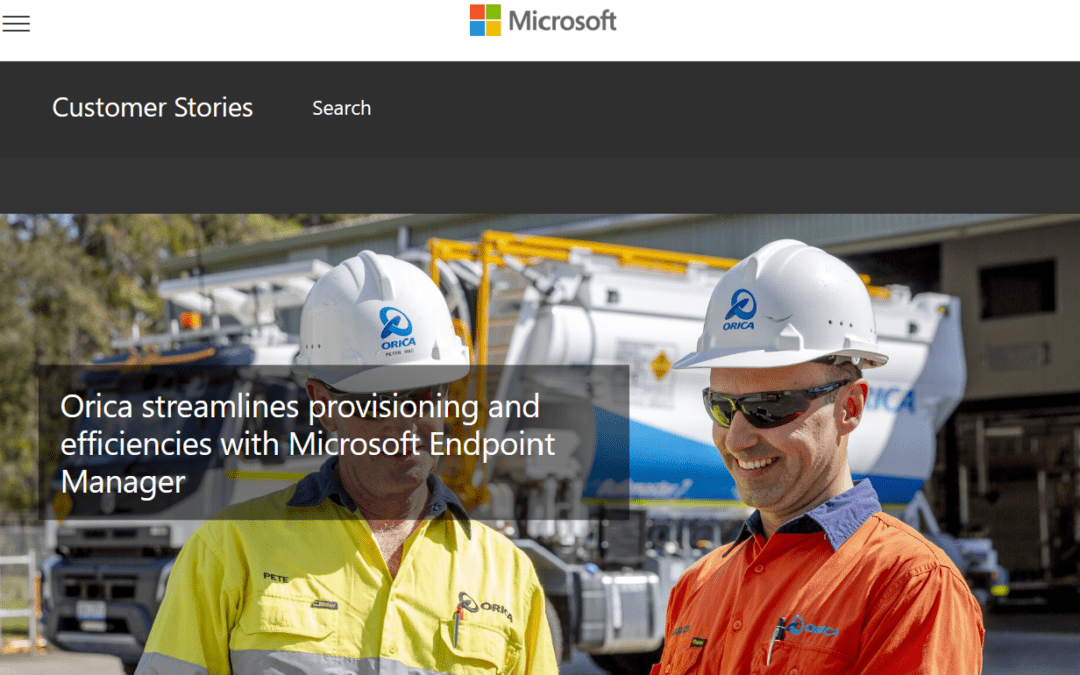Click the Orica Endpoint Manager story headline
This screenshot has width=1080, height=675.
307,444
